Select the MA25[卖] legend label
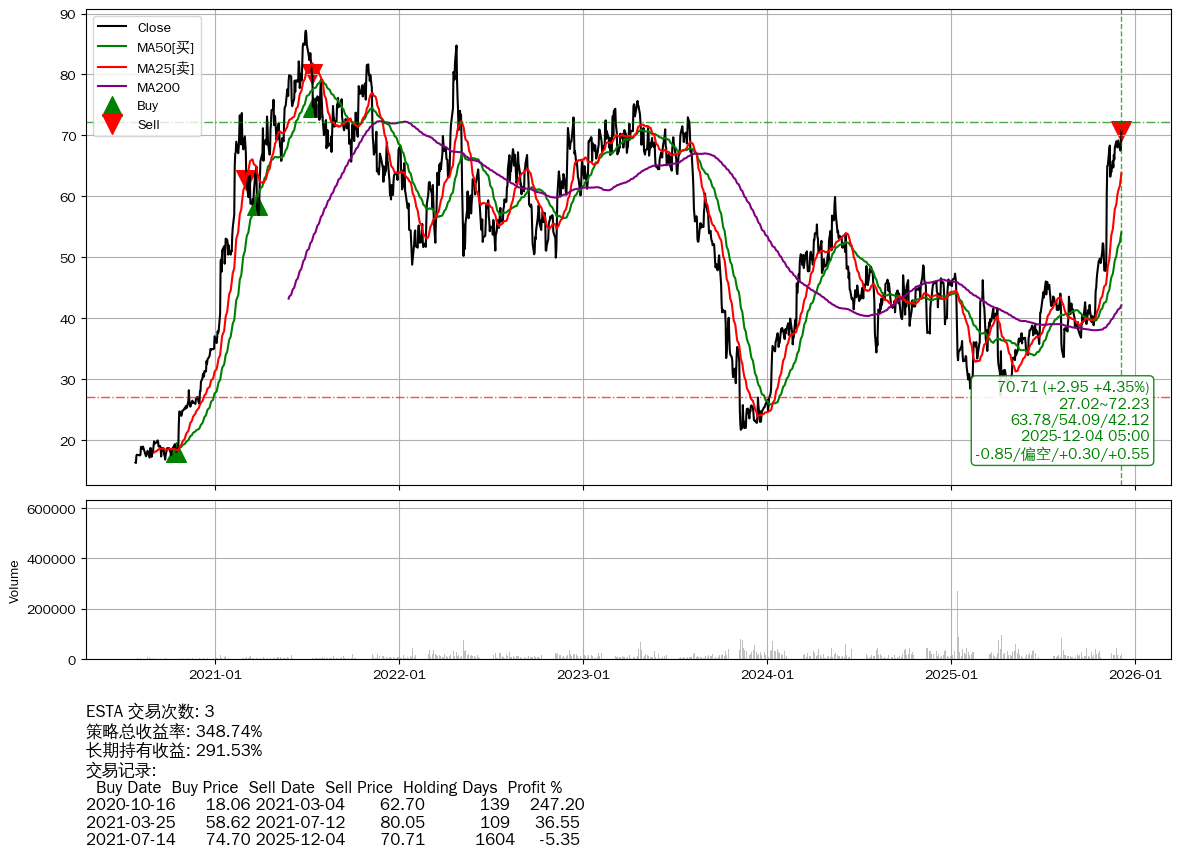The image size is (1180, 857). [165, 68]
